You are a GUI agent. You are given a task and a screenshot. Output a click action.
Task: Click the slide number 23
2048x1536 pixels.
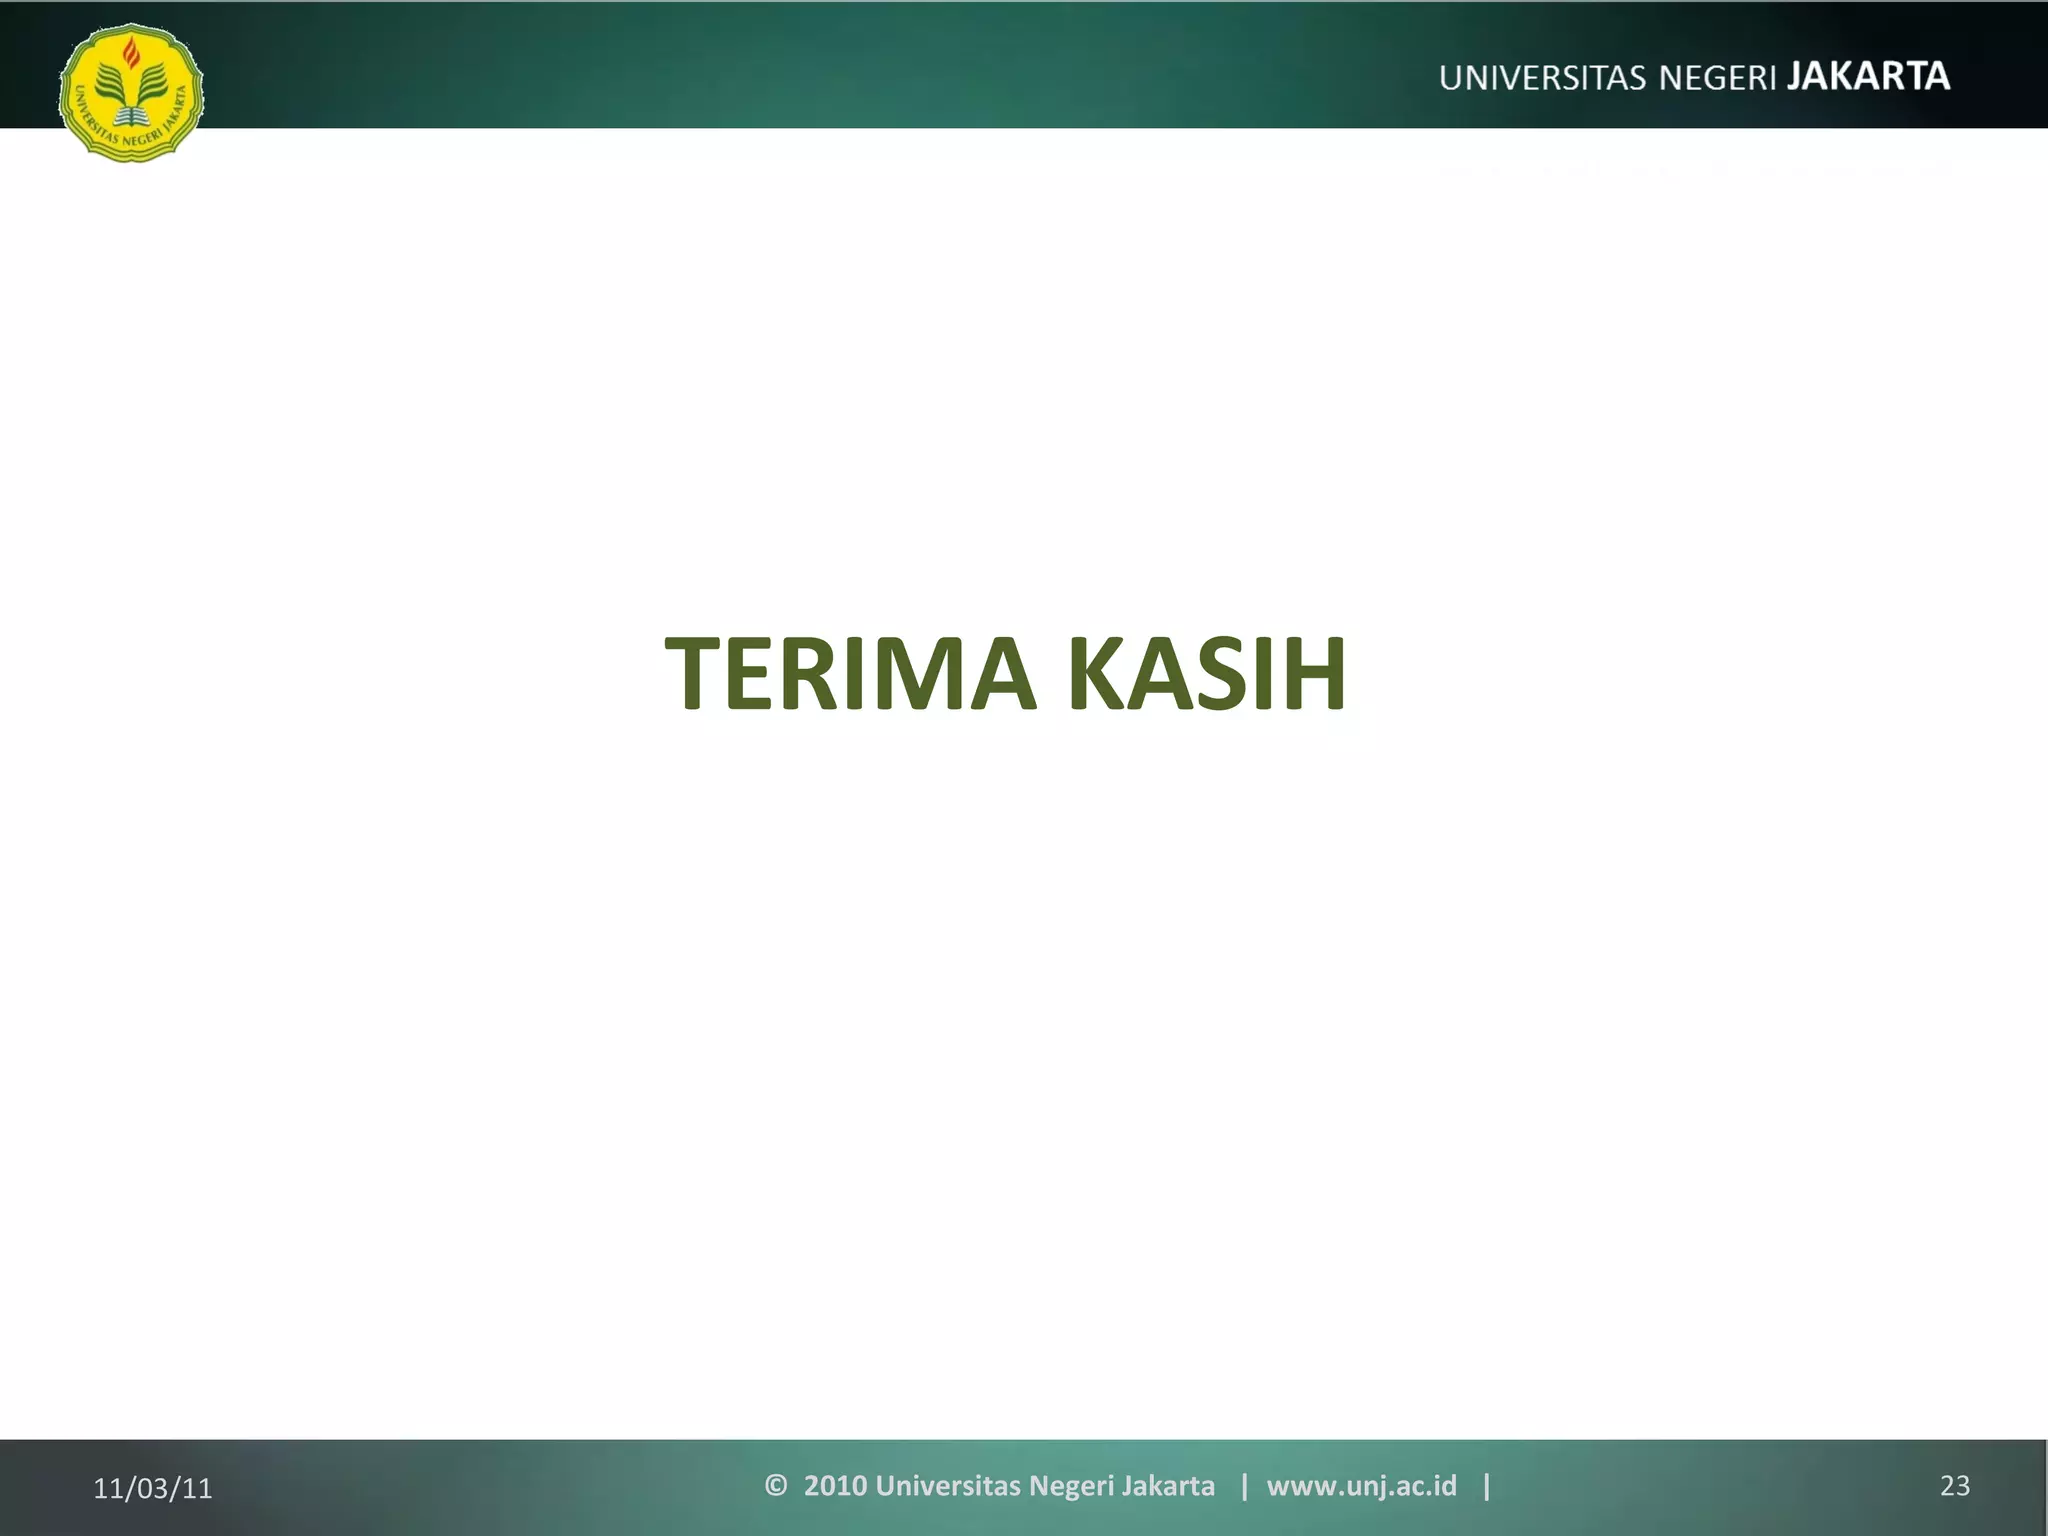point(1955,1485)
